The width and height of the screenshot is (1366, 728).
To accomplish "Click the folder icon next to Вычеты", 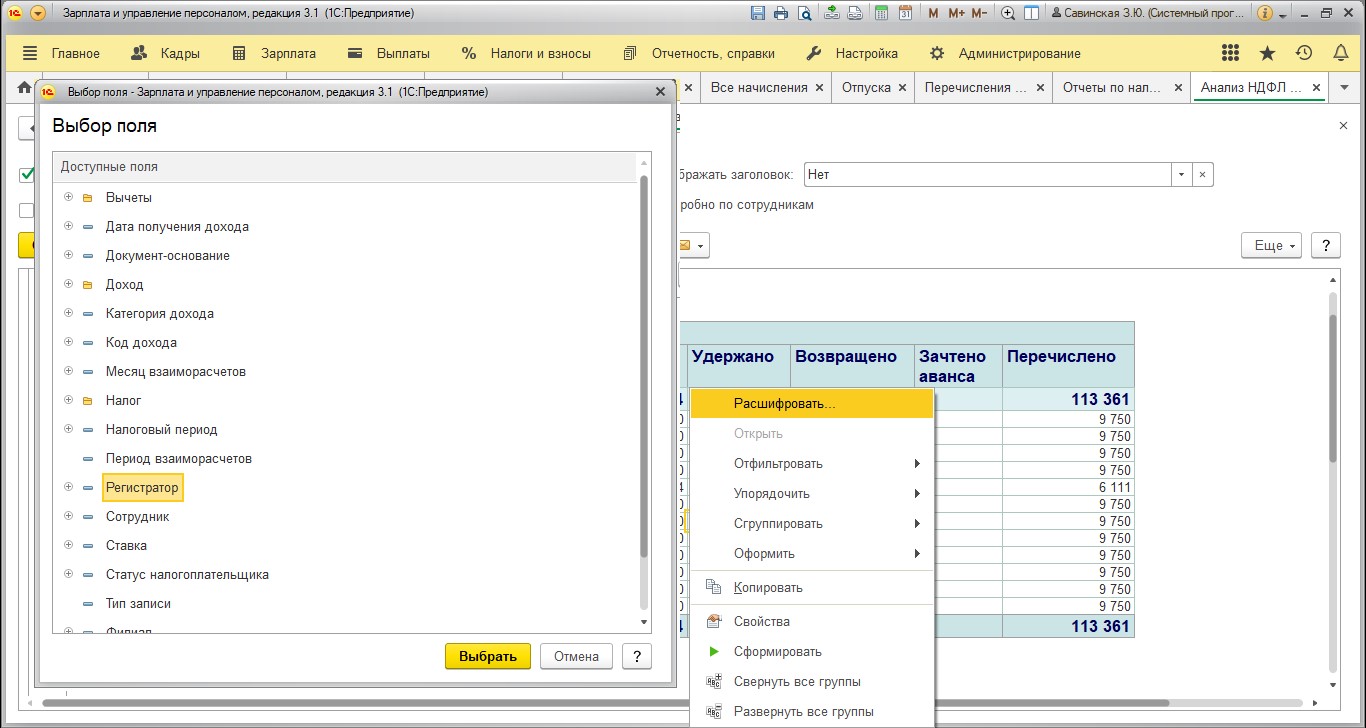I will click(x=88, y=198).
